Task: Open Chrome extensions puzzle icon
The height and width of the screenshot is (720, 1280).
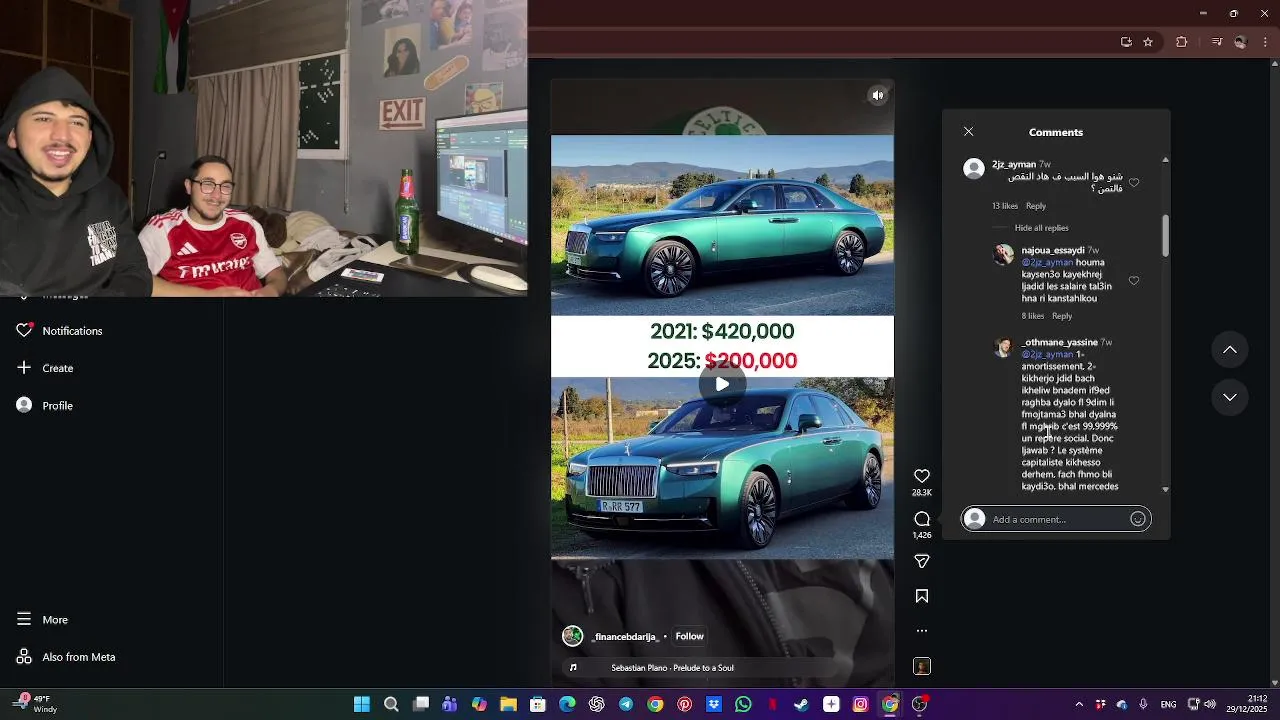Action: pyautogui.click(x=1182, y=42)
